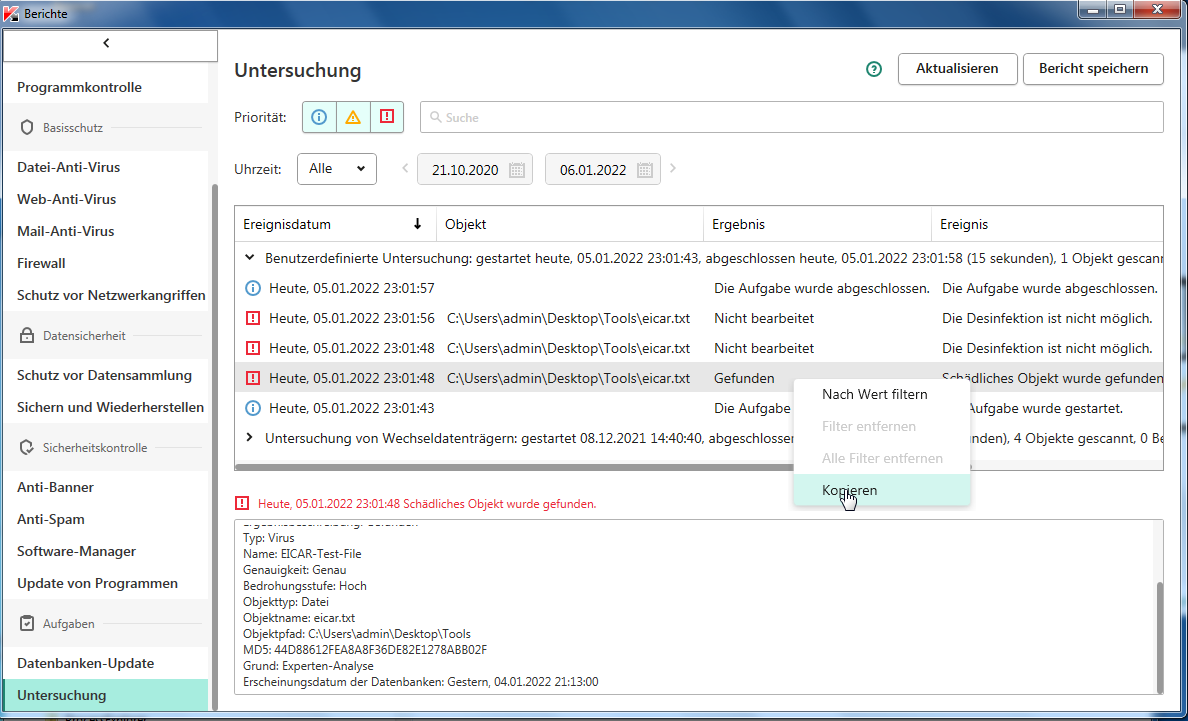Image resolution: width=1188 pixels, height=721 pixels.
Task: Click the red alert icon at 23:01:56 row
Action: point(253,318)
